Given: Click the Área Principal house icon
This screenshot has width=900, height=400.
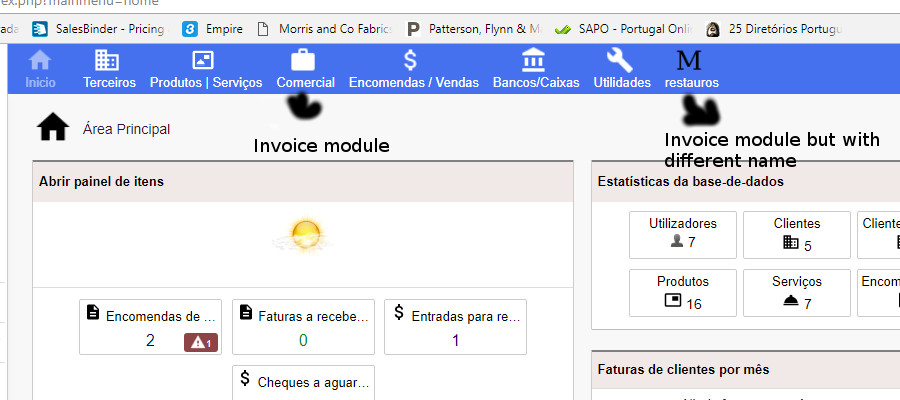Looking at the screenshot, I should (x=53, y=127).
